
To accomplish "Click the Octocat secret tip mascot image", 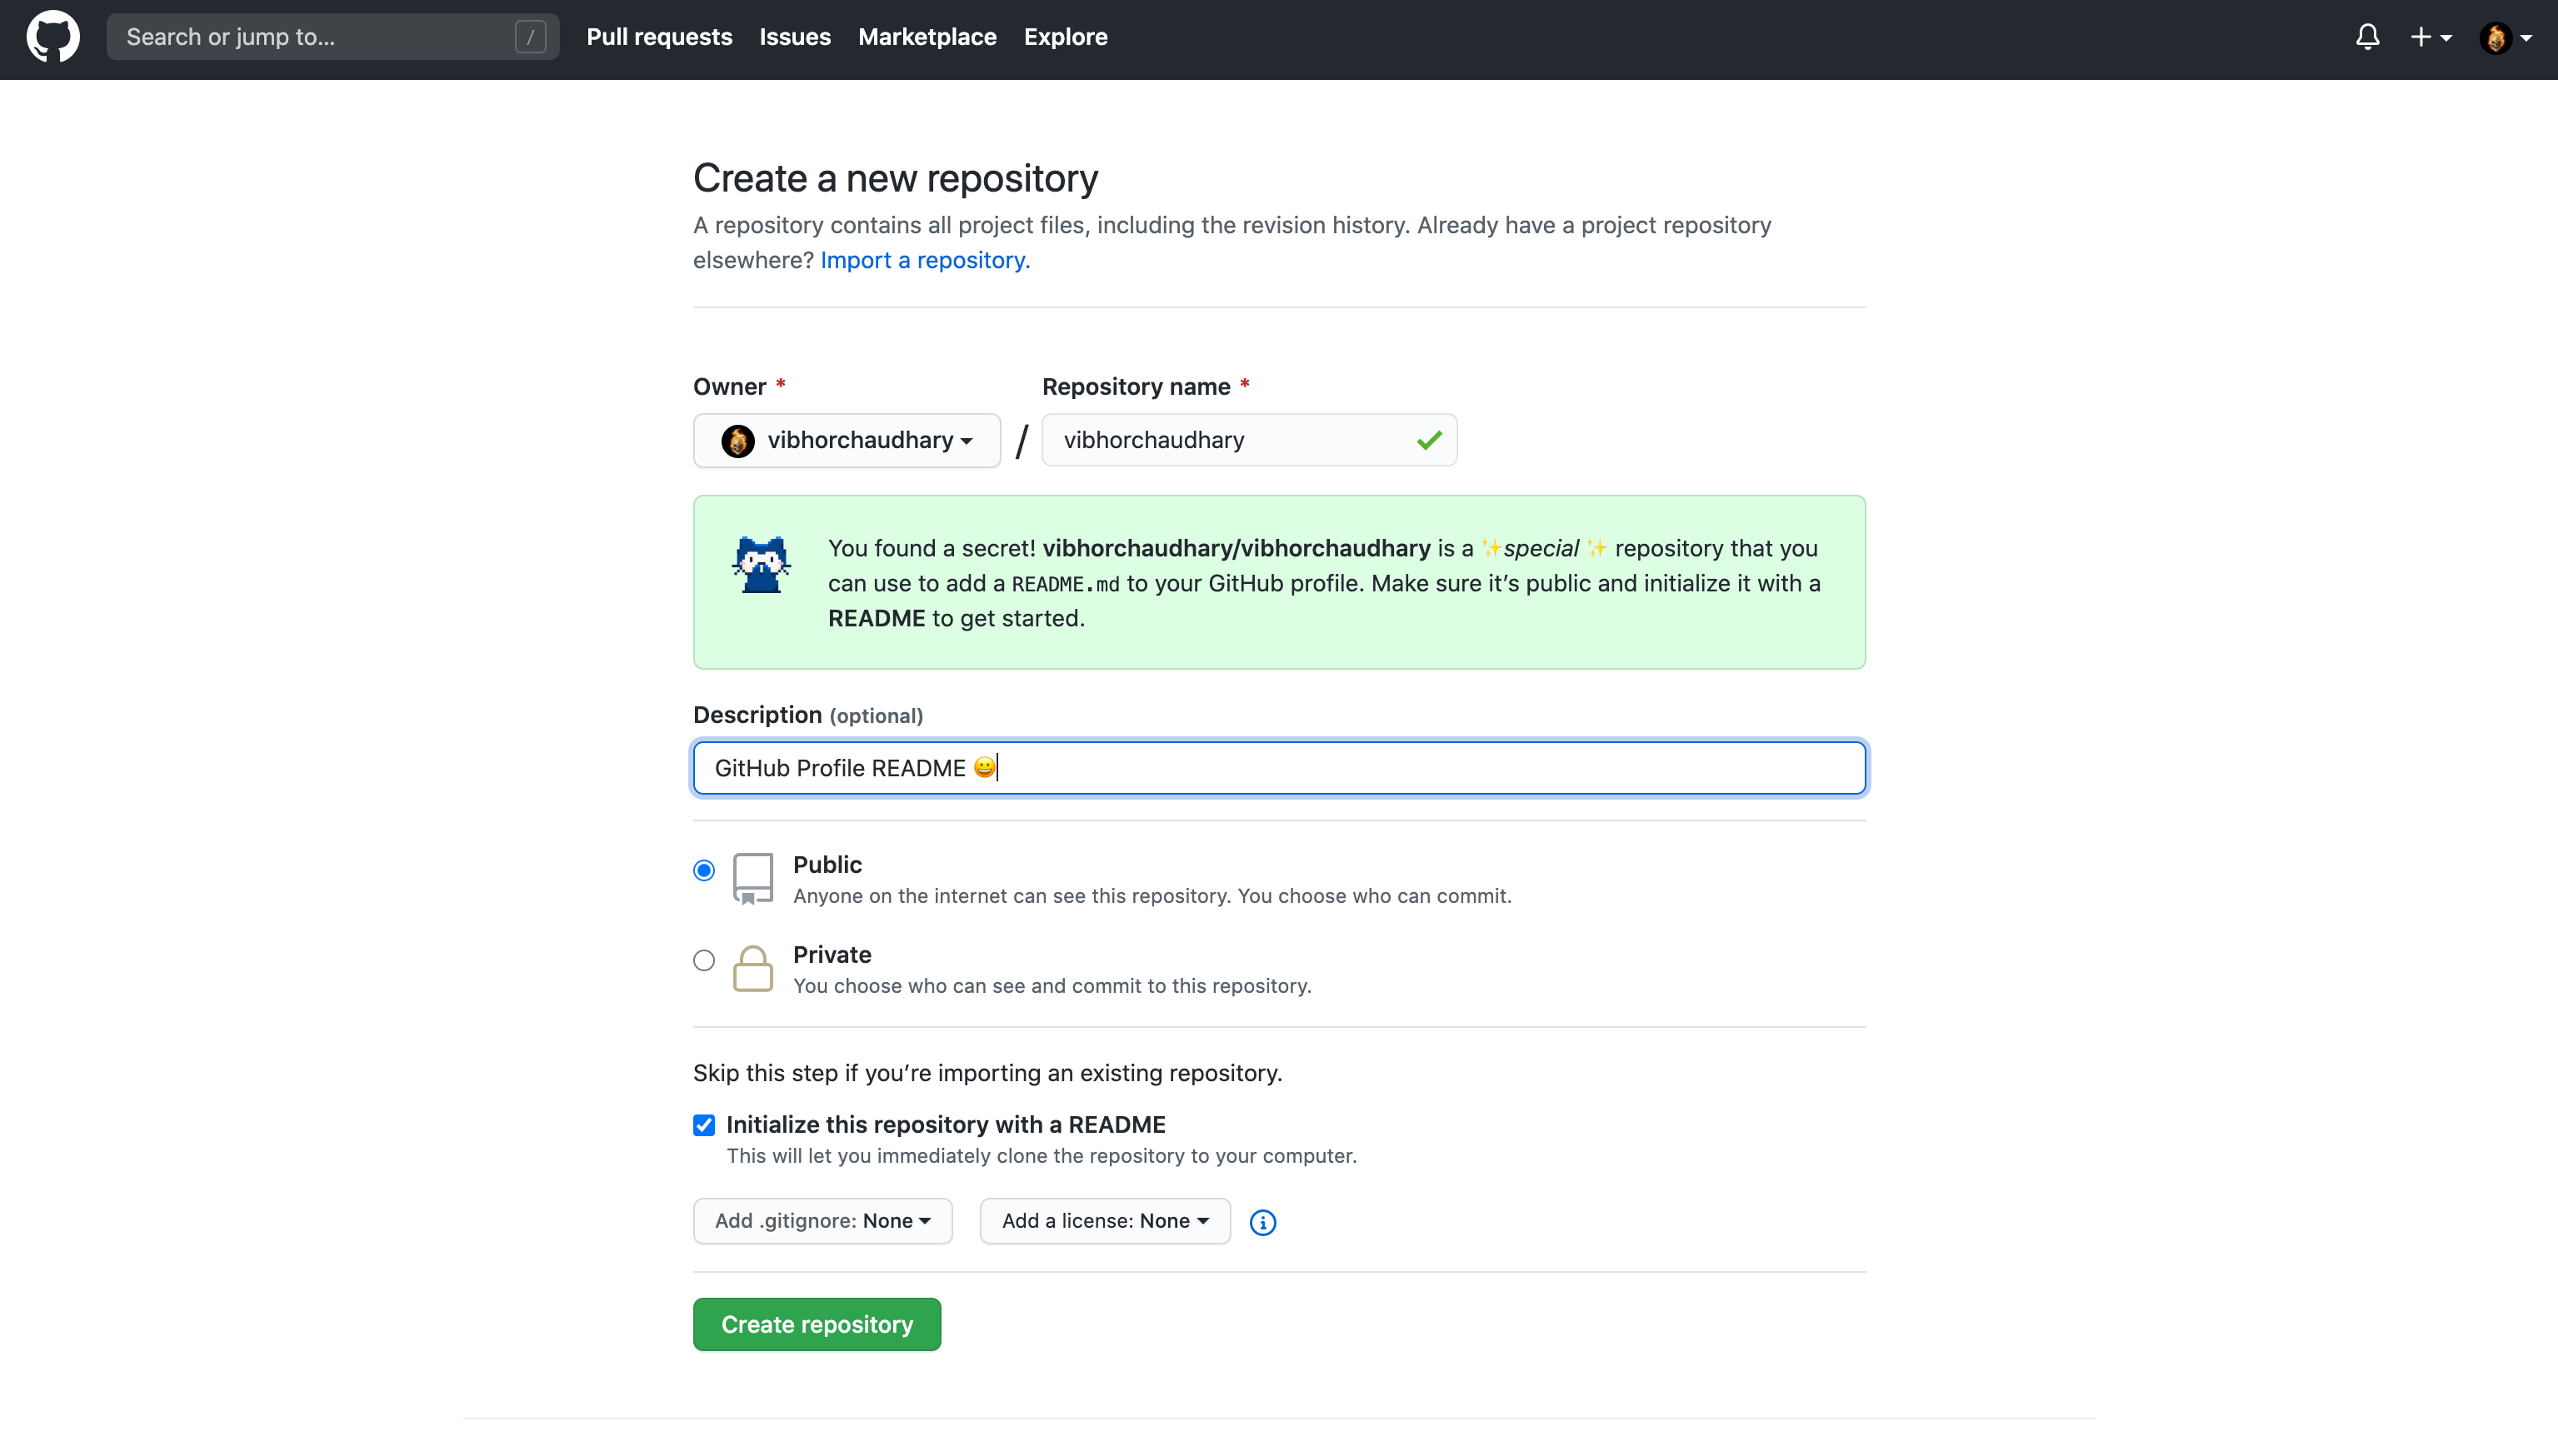I will tap(760, 563).
